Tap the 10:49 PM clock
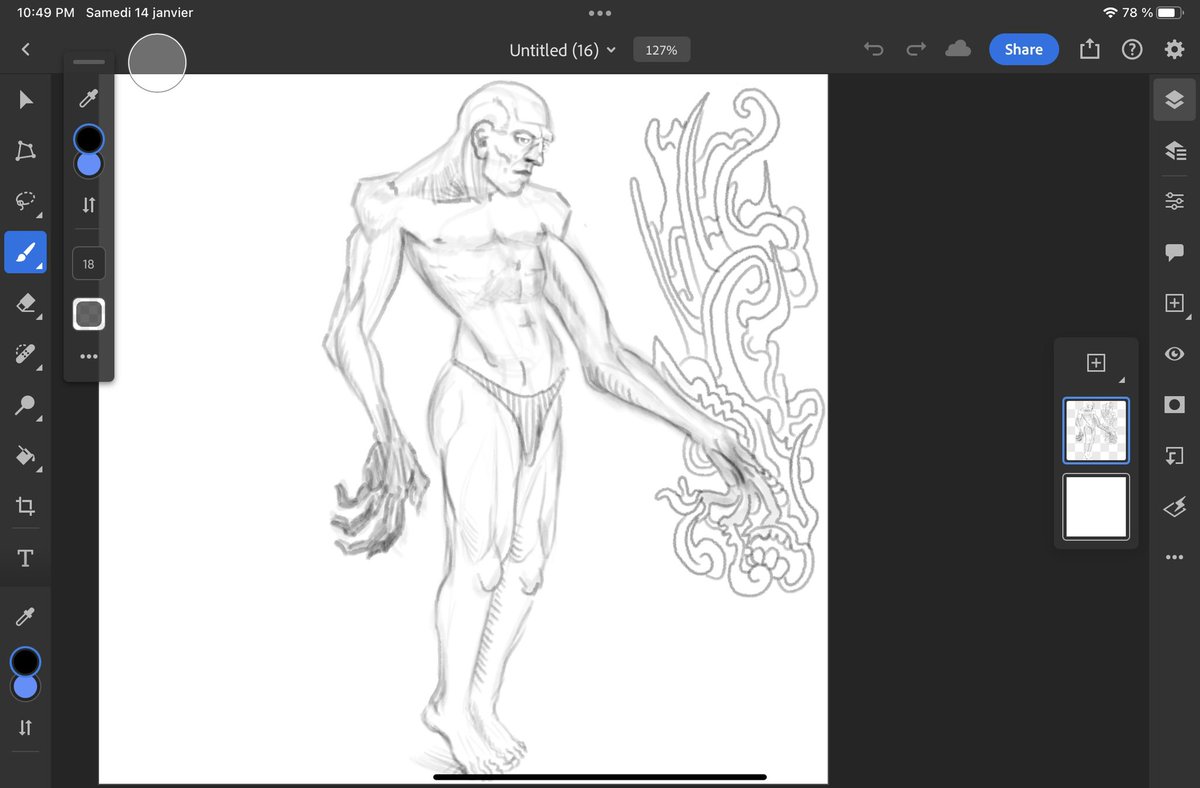 click(x=46, y=13)
